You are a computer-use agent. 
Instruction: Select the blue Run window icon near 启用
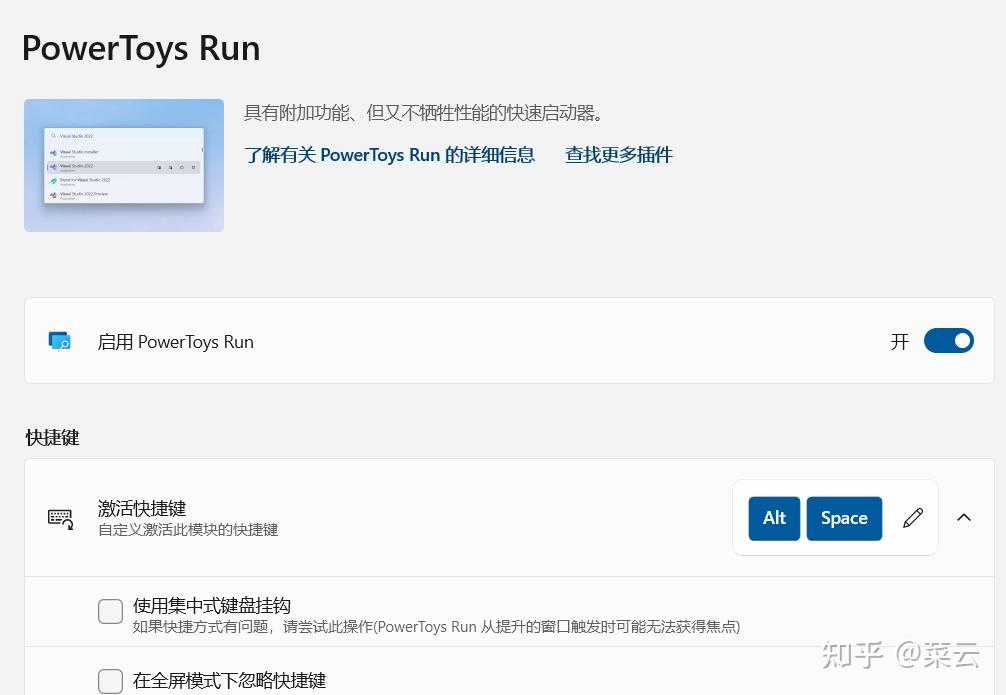pos(59,341)
